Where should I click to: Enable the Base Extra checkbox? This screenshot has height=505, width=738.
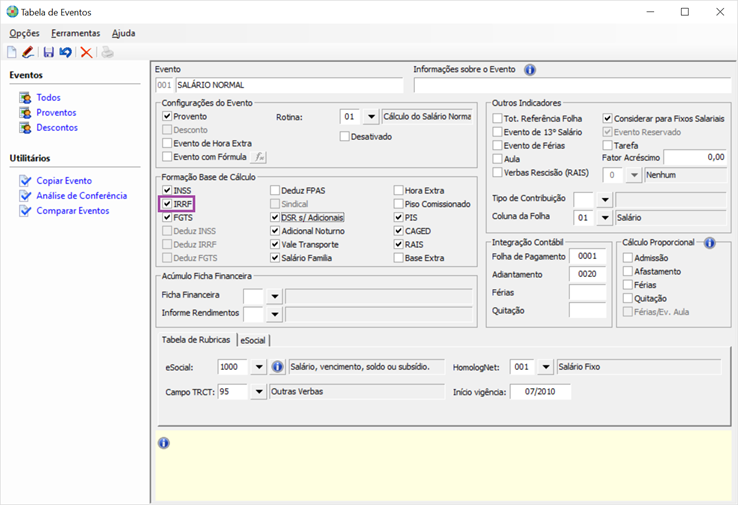coord(399,258)
